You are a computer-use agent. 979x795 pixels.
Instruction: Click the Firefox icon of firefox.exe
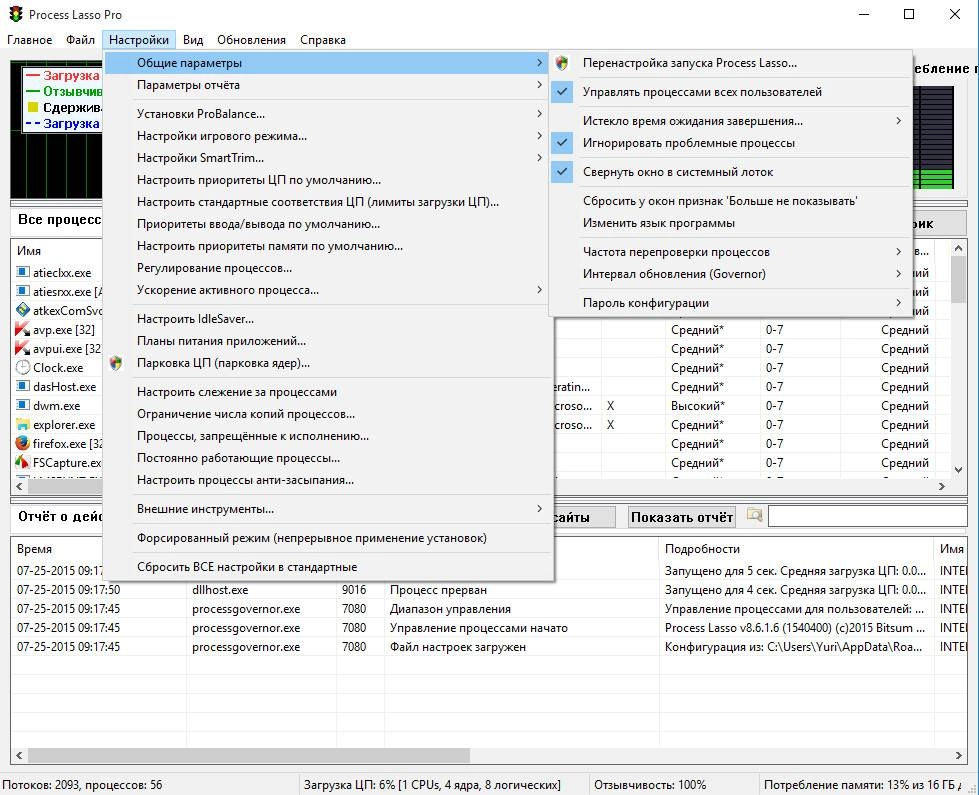point(22,443)
